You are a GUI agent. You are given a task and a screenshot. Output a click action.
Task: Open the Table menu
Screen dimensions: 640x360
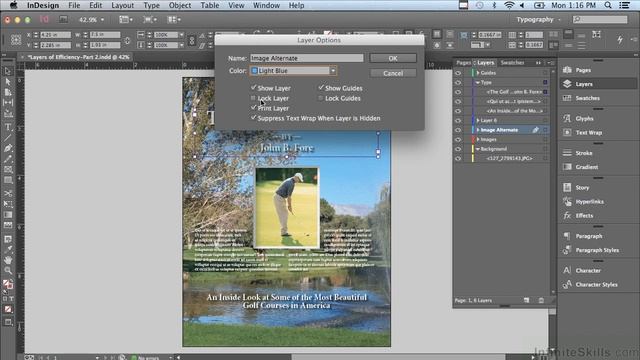click(209, 5)
